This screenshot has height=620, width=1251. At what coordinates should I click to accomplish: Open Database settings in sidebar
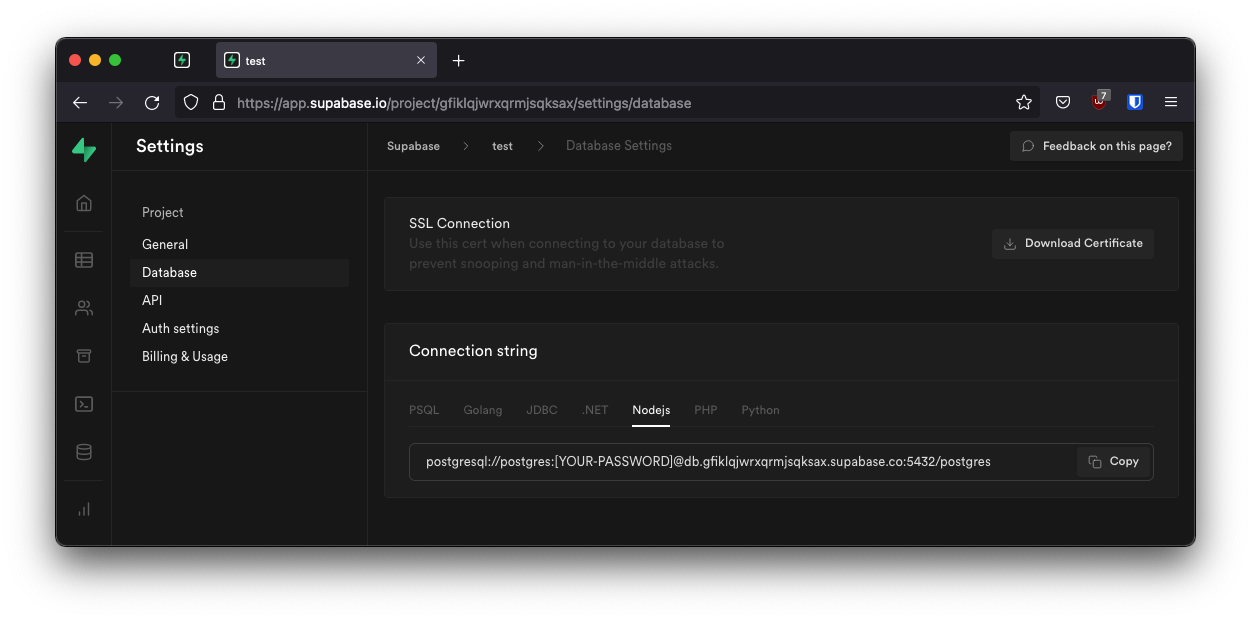click(x=239, y=272)
